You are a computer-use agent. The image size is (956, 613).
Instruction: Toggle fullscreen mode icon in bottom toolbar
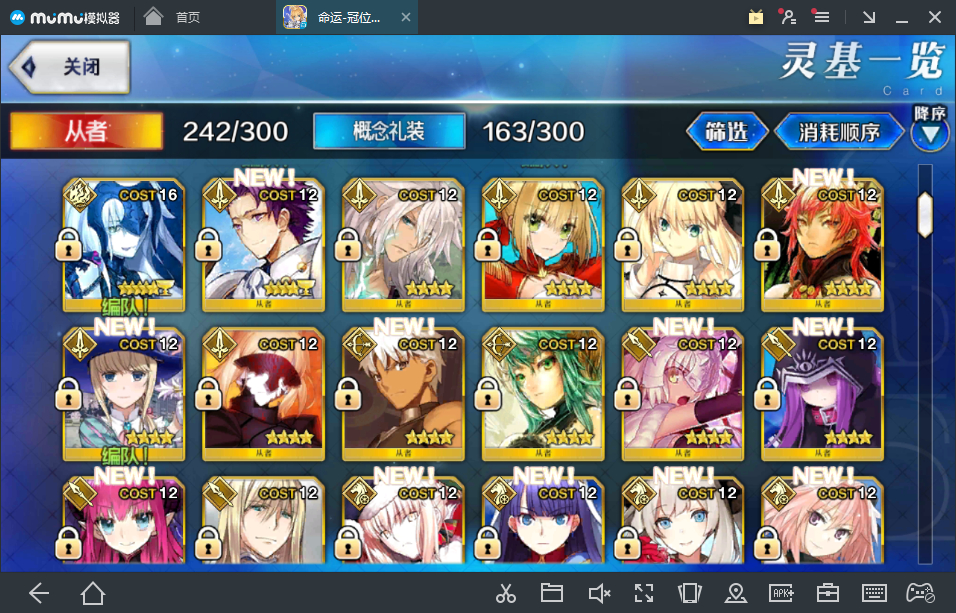pyautogui.click(x=644, y=593)
